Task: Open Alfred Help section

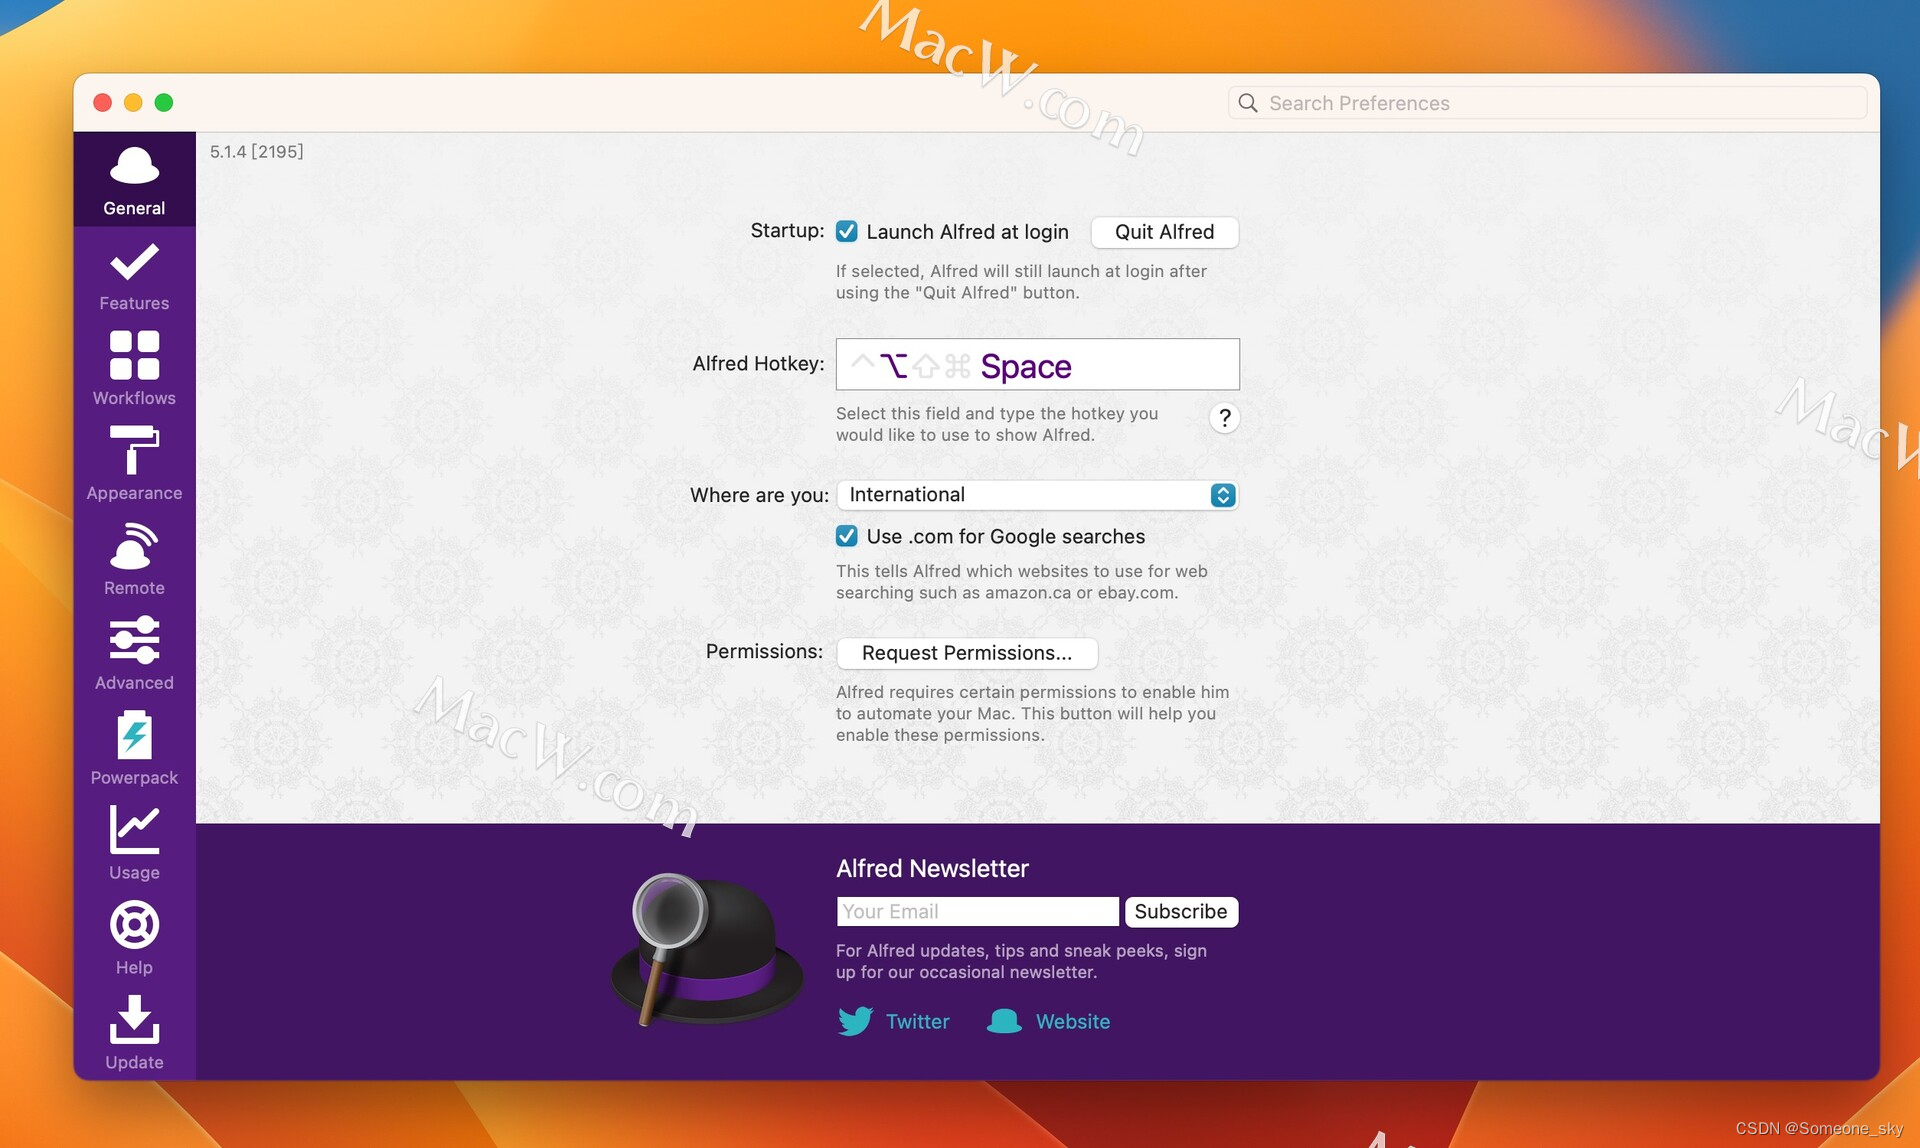Action: pos(133,936)
